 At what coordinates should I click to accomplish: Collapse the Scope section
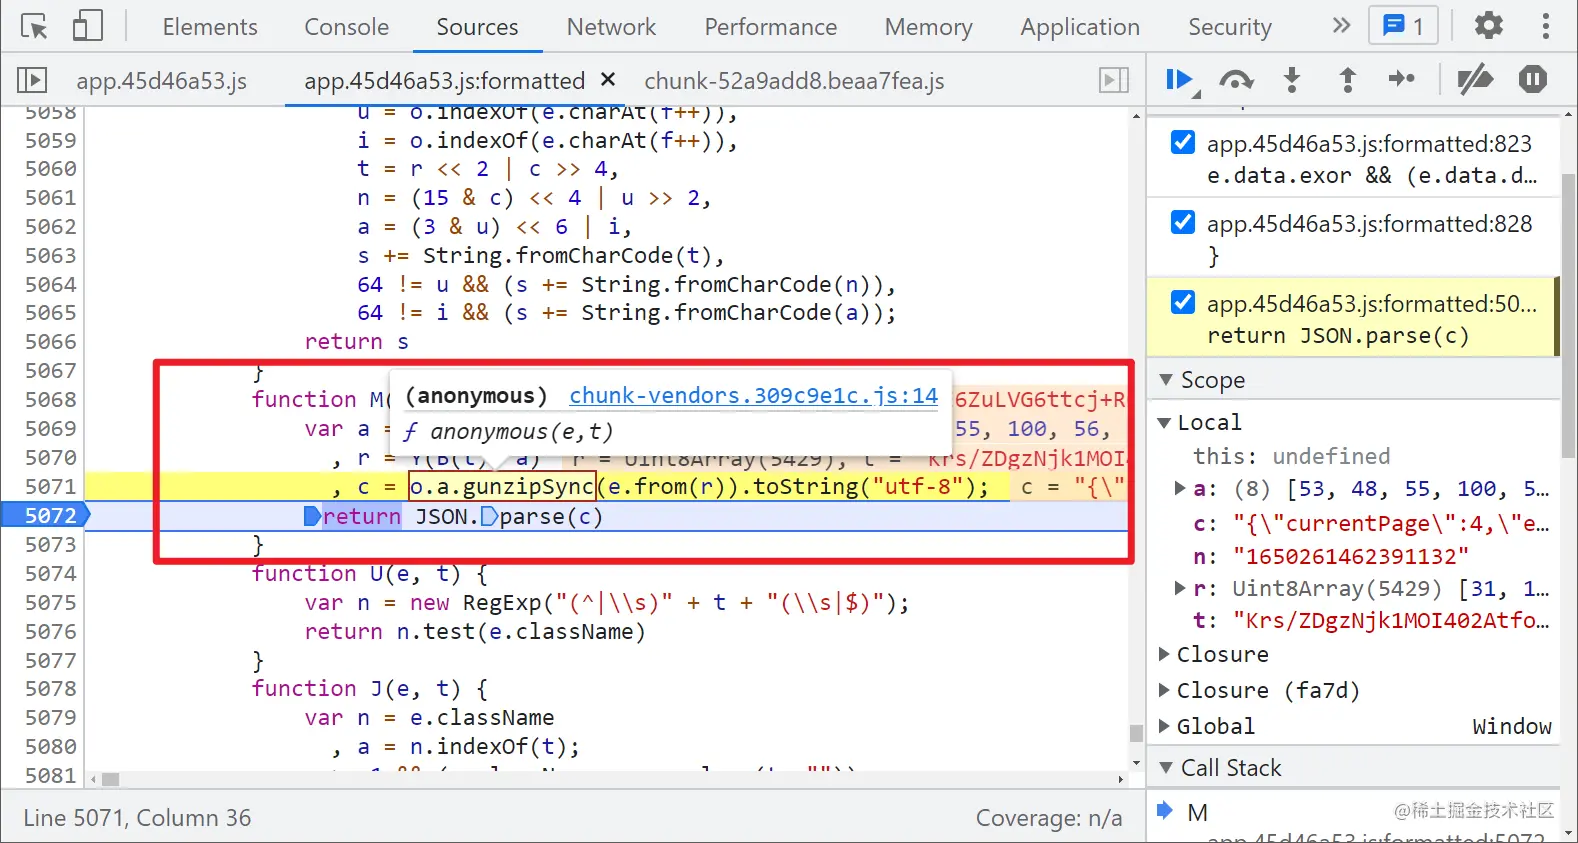[1166, 380]
